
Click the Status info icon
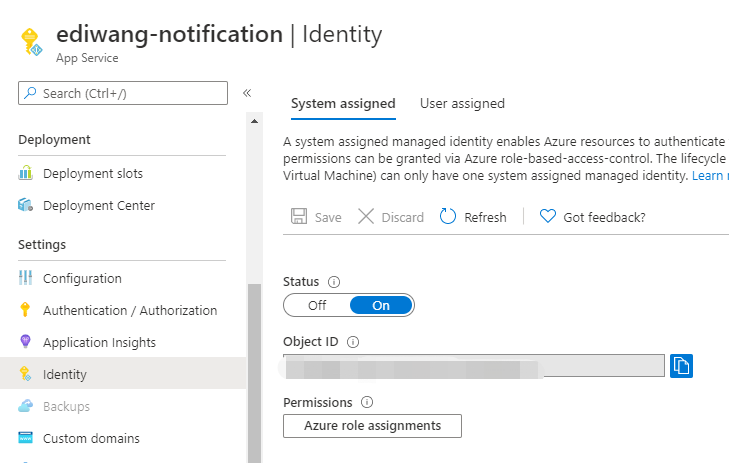pyautogui.click(x=334, y=282)
